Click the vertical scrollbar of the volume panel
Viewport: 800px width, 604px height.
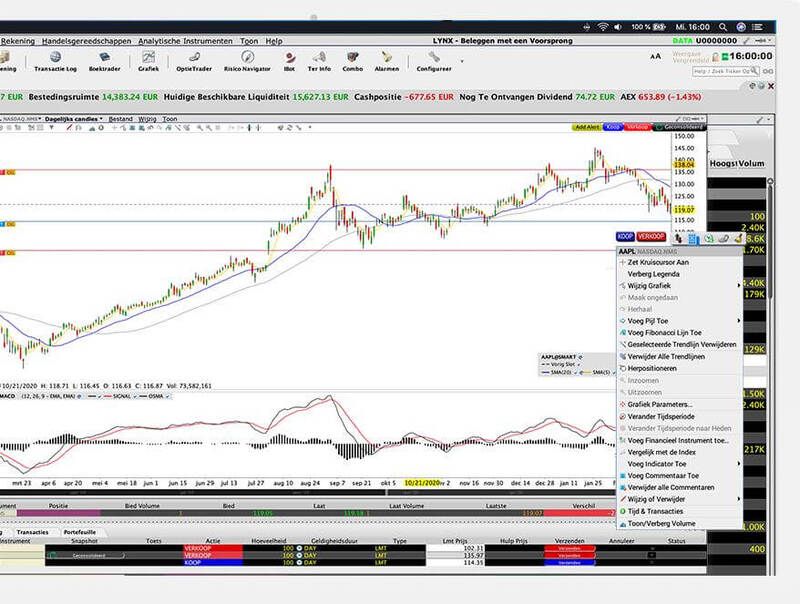click(x=770, y=240)
